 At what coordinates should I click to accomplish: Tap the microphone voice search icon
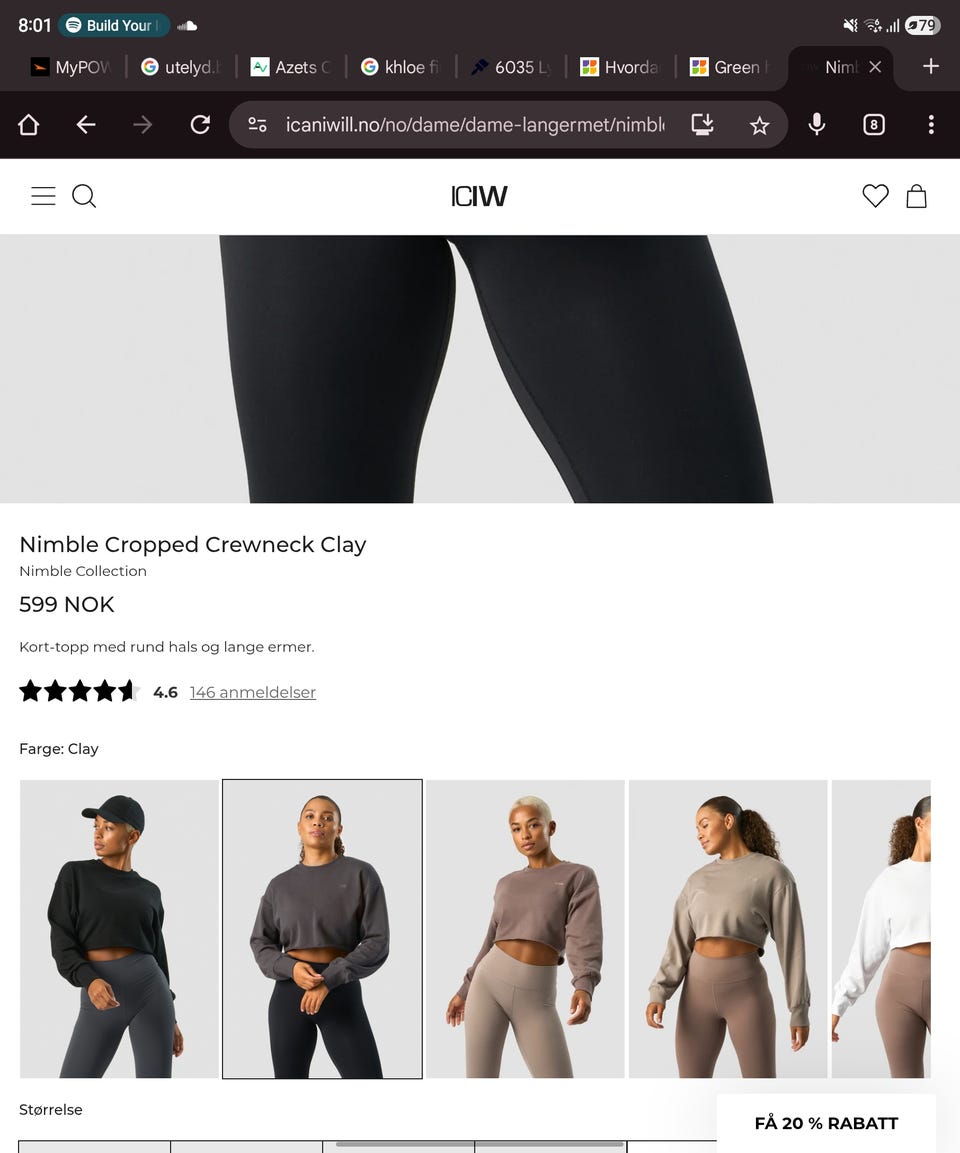[x=817, y=125]
